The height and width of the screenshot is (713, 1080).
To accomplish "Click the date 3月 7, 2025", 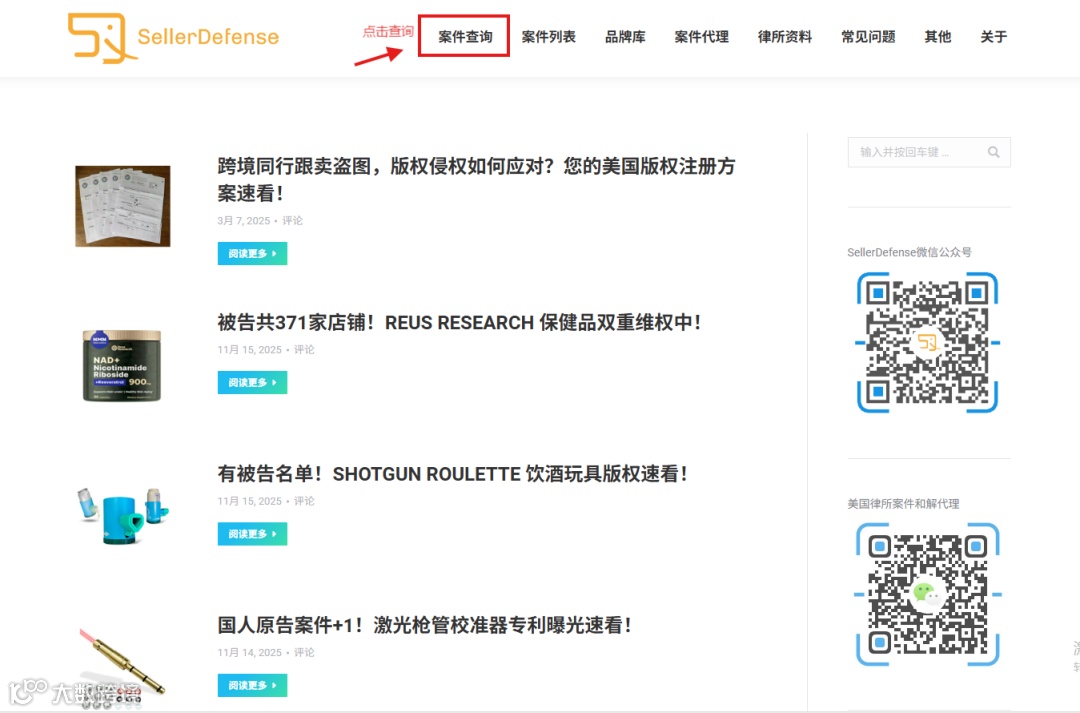I will pos(243,220).
